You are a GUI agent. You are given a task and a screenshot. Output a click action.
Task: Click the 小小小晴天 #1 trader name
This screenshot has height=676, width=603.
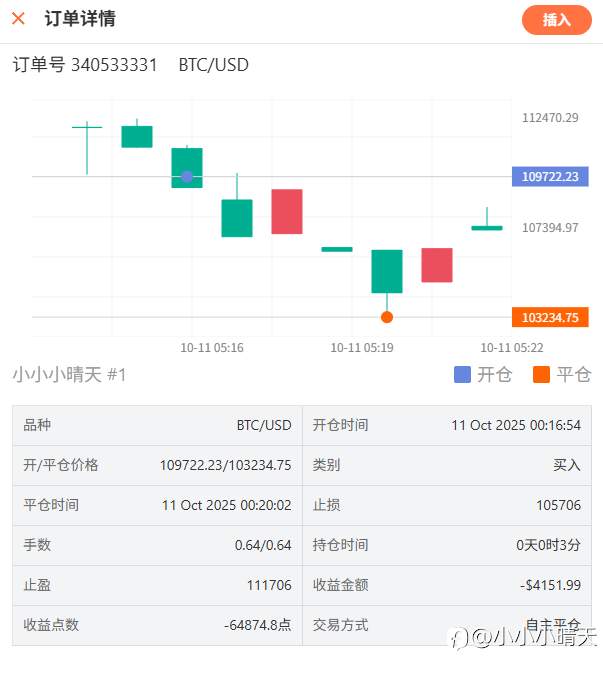70,375
